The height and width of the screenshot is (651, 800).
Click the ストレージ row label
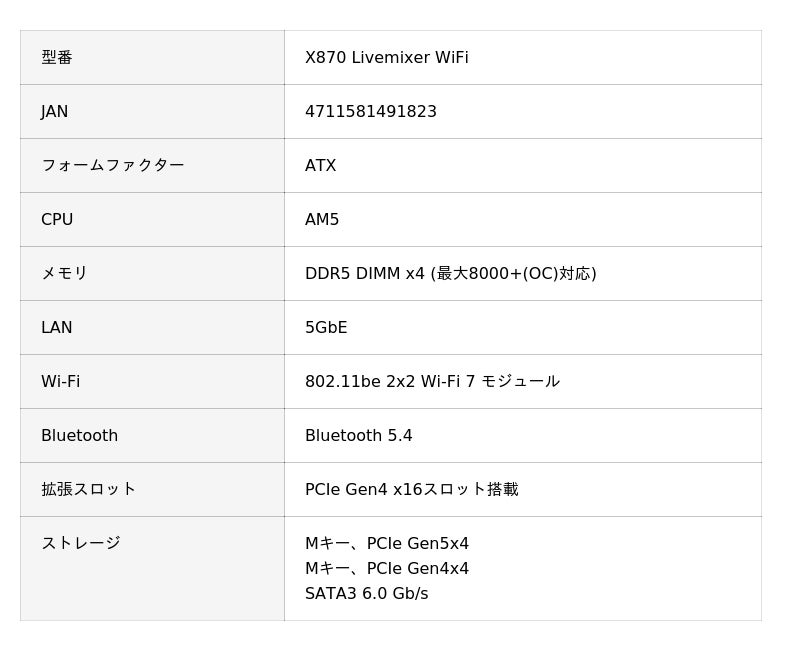80,544
